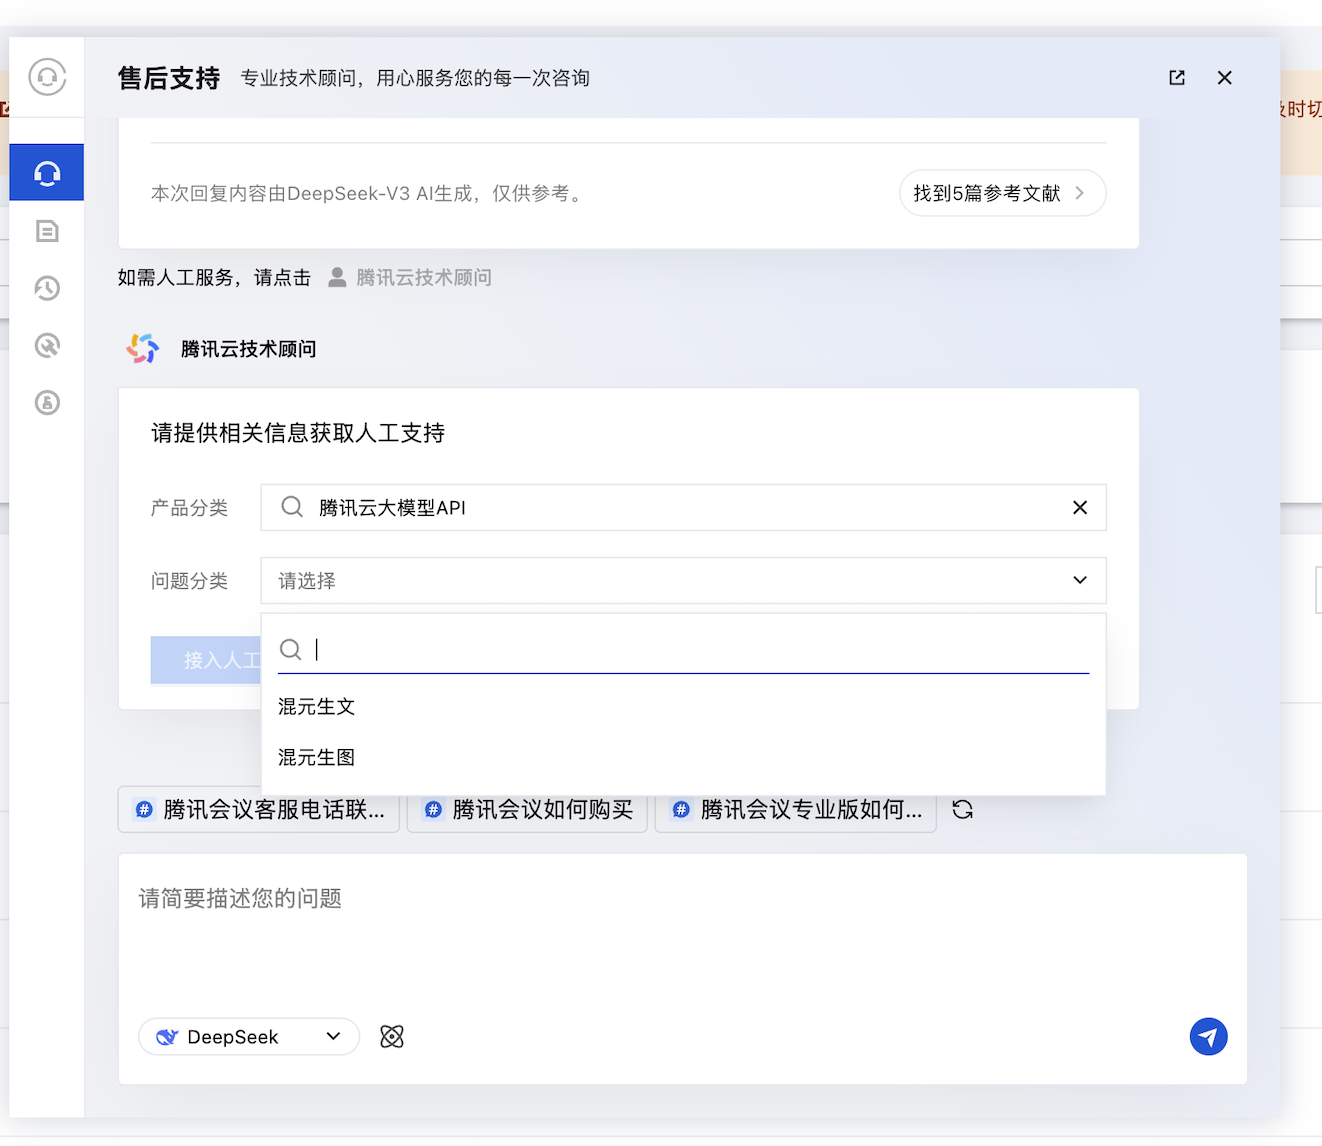This screenshot has width=1322, height=1146.
Task: Click suggestion 腾讯会议专业版如何...
Action: pos(796,809)
